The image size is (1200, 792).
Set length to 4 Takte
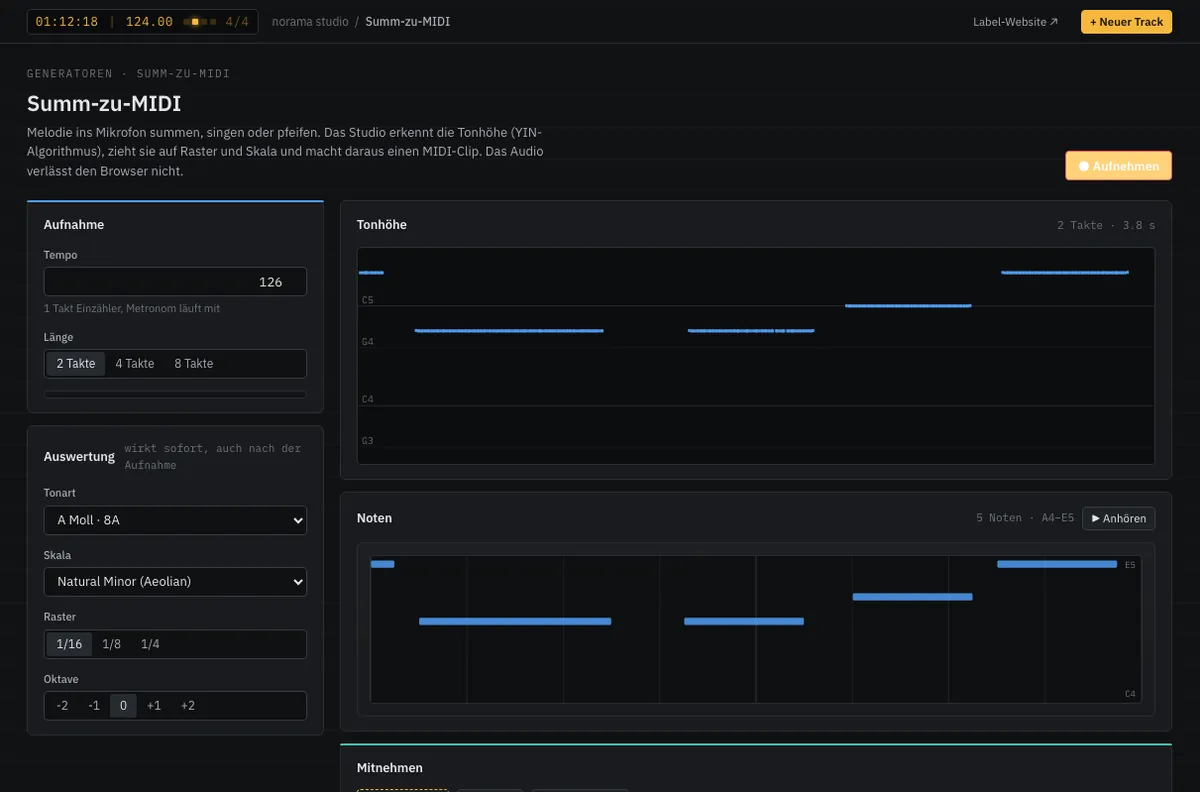tap(135, 364)
